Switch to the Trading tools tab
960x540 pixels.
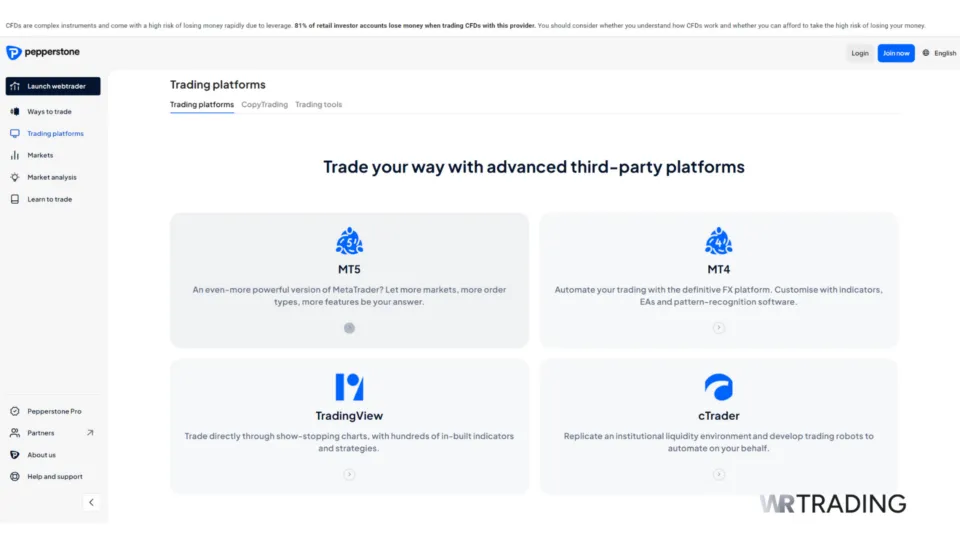coord(318,105)
